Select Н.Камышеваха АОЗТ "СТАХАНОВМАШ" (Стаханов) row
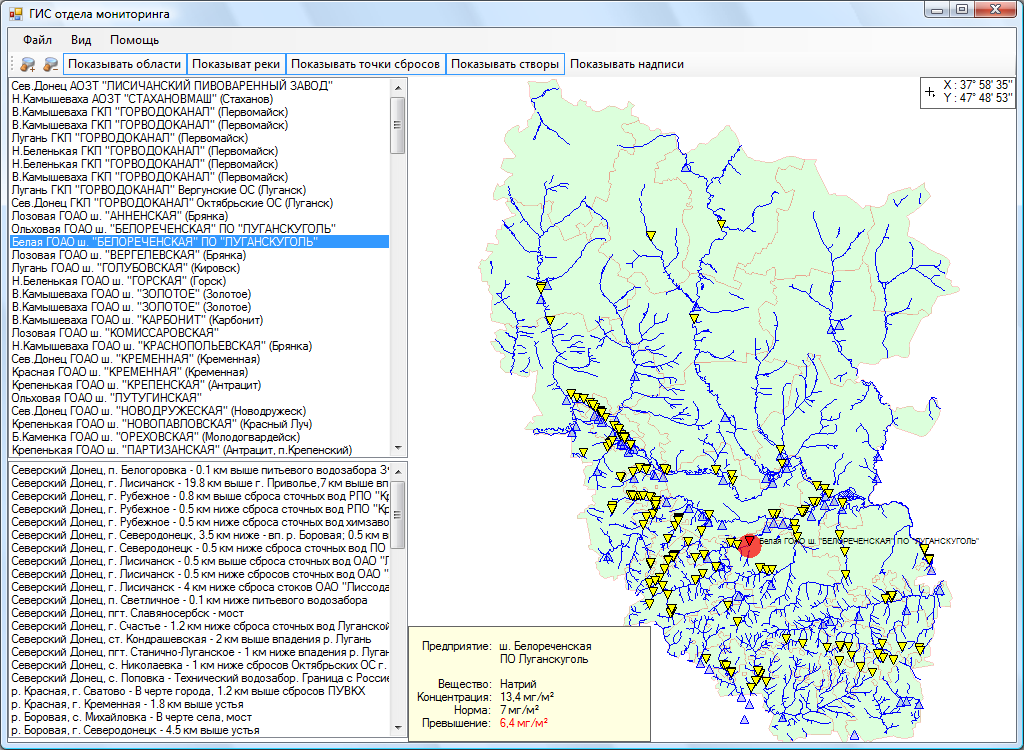Screen dimensions: 1024x750 [x=200, y=99]
